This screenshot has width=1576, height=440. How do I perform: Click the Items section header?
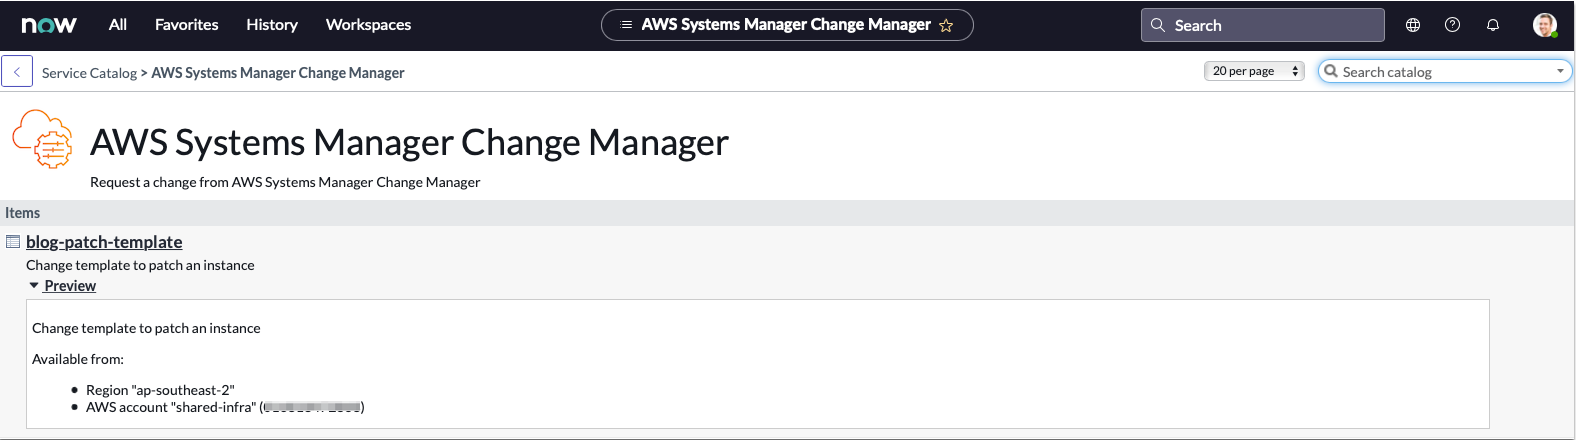pos(787,213)
